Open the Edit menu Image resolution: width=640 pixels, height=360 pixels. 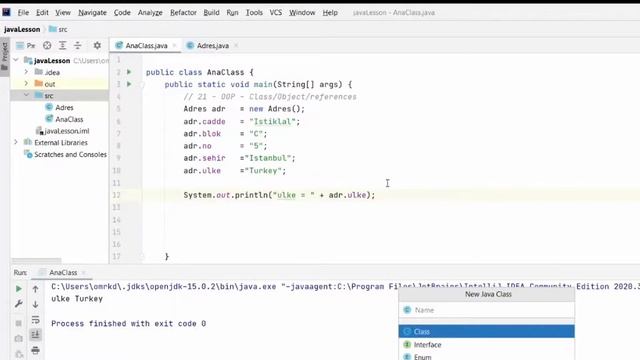tap(42, 13)
